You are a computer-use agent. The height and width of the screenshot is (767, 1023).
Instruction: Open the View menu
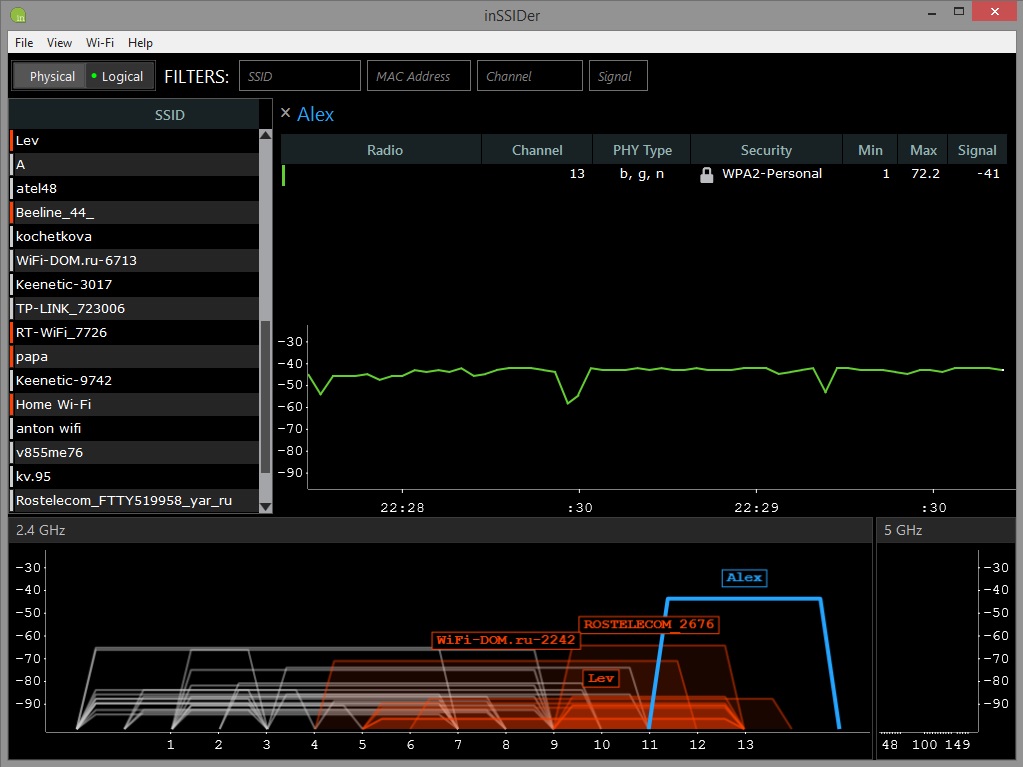59,43
